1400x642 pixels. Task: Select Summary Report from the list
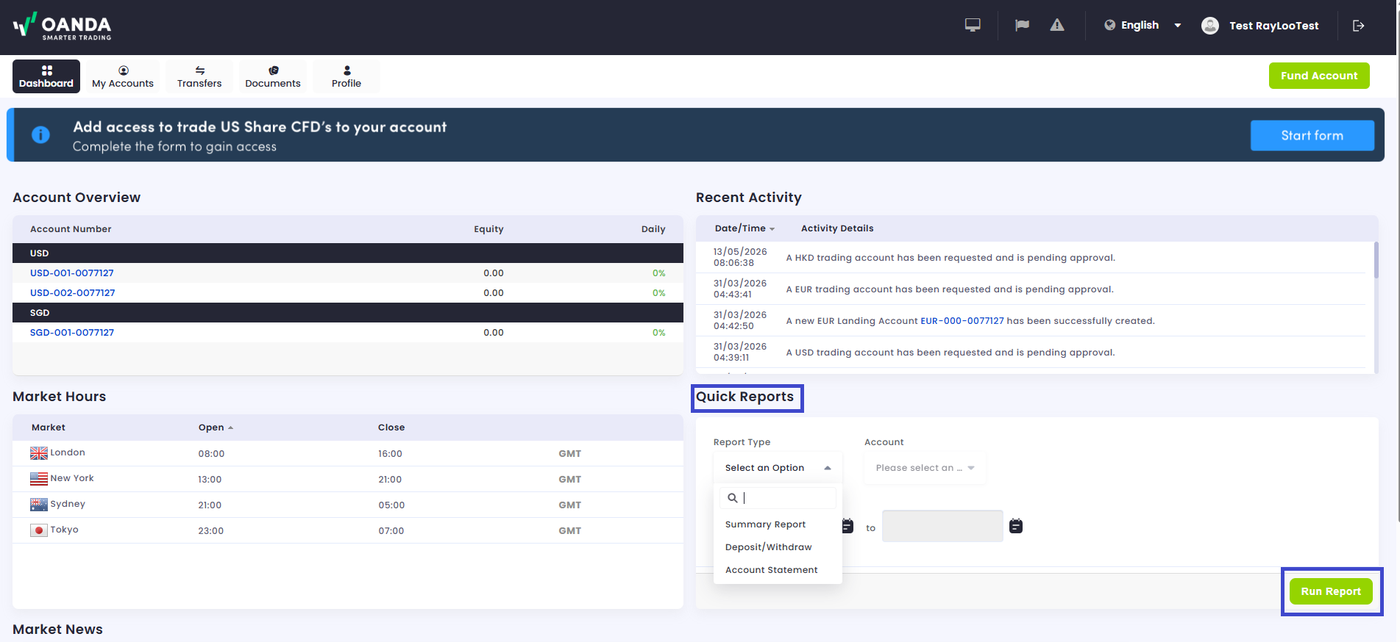pyautogui.click(x=765, y=524)
